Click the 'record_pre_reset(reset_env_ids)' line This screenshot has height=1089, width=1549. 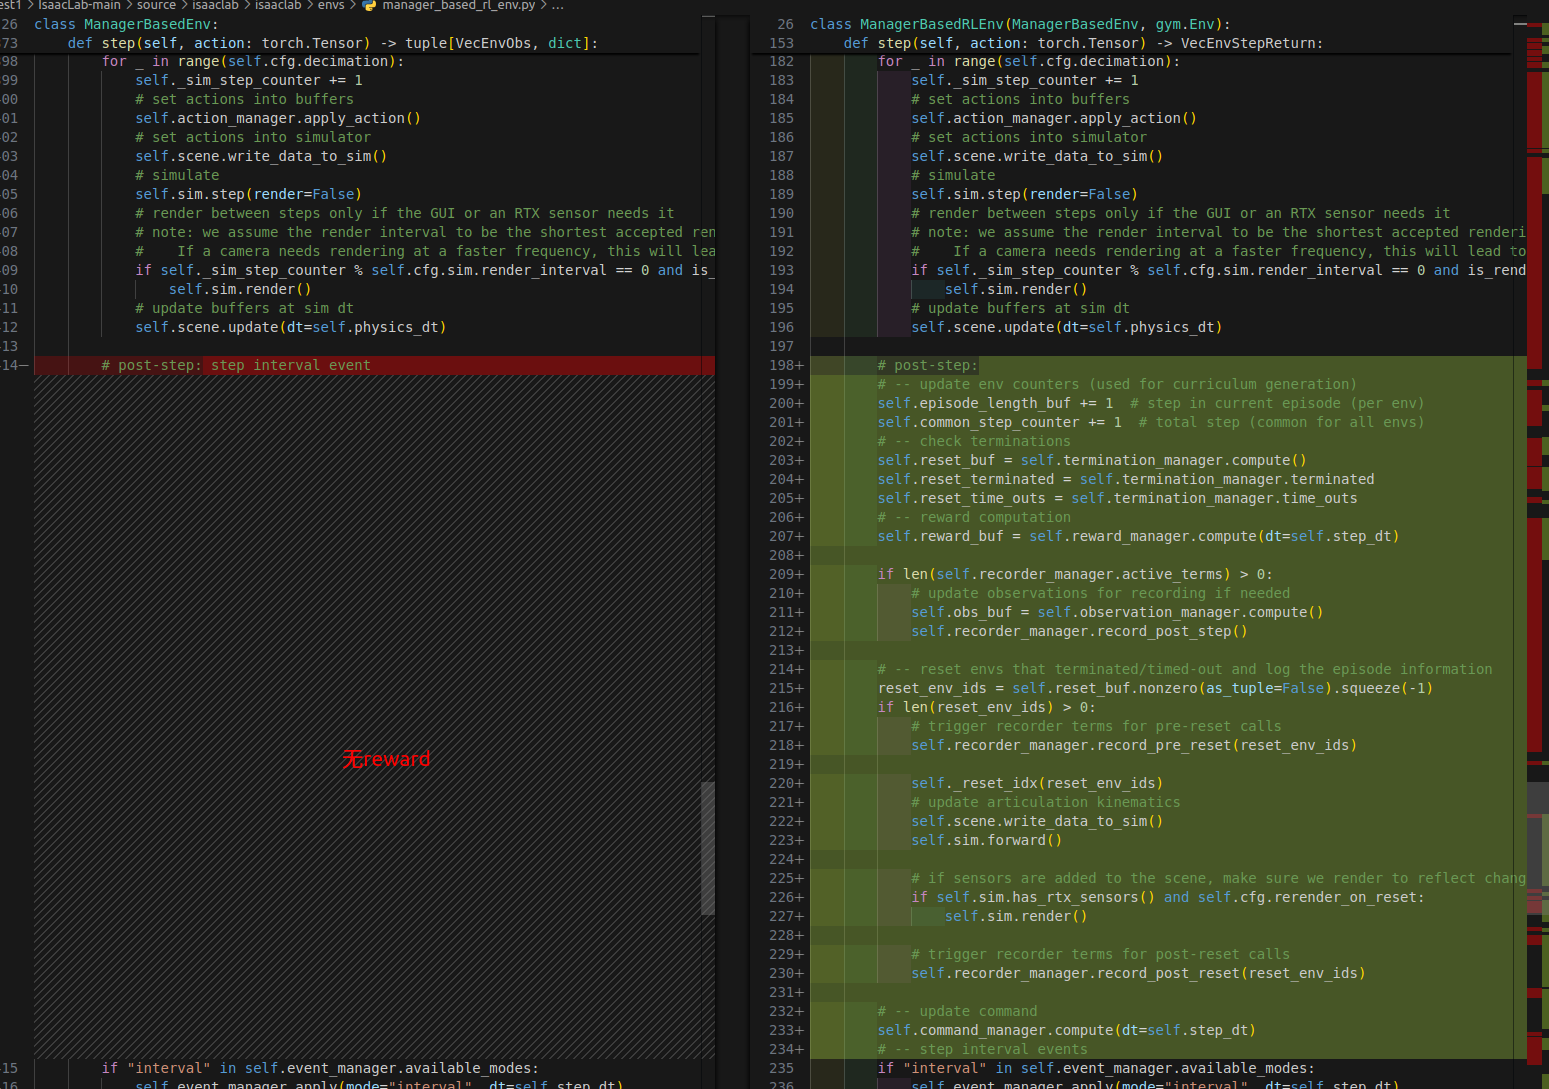click(x=1134, y=745)
